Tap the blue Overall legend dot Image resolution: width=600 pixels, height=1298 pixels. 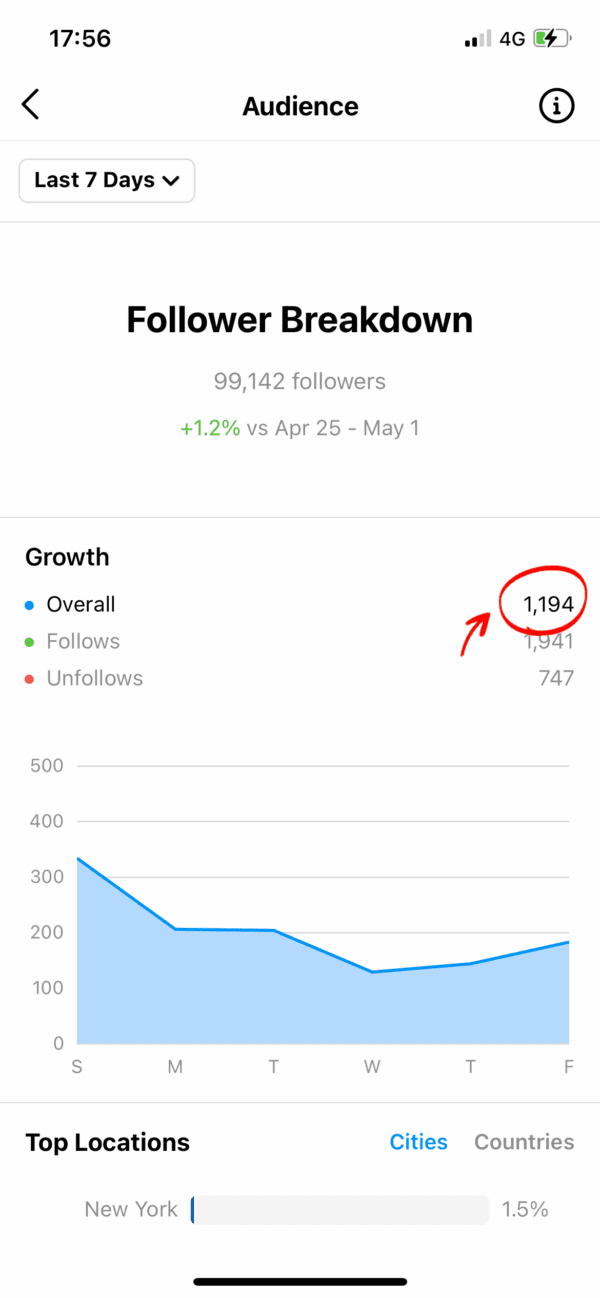pyautogui.click(x=30, y=605)
